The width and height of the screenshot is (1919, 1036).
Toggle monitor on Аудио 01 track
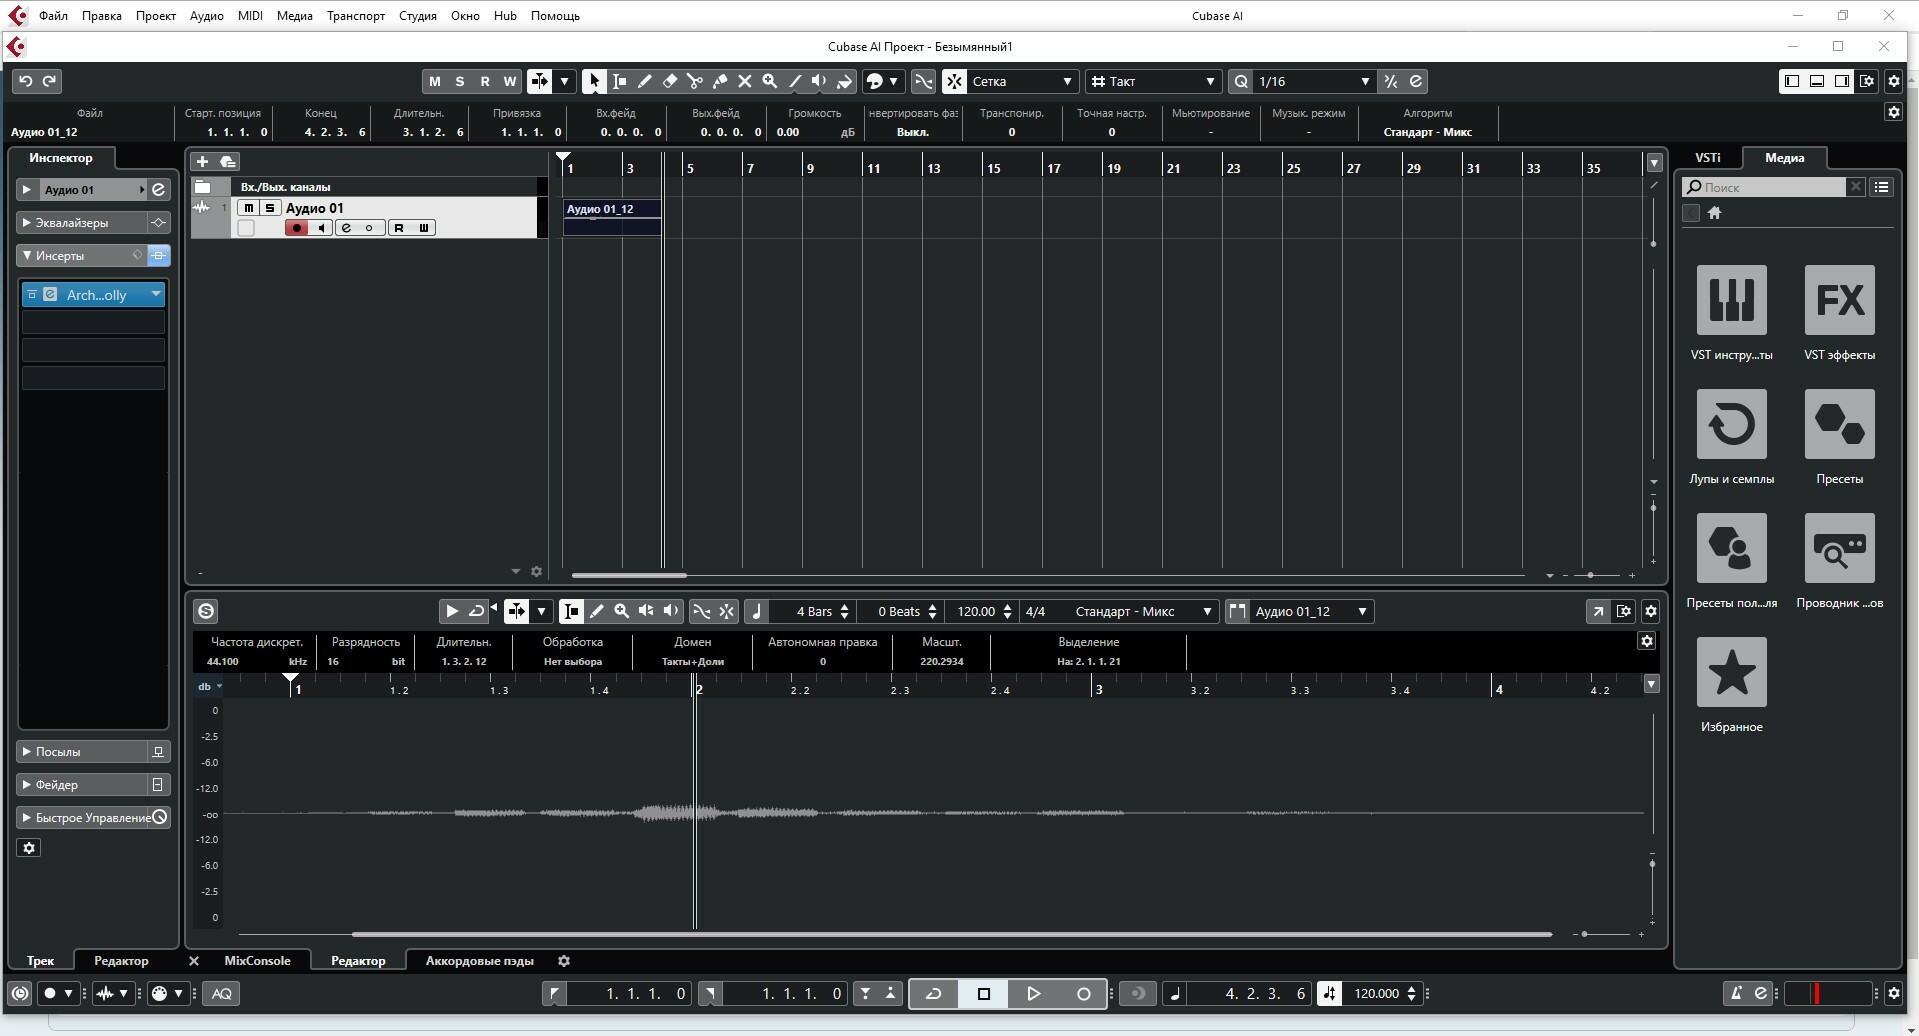coord(321,228)
